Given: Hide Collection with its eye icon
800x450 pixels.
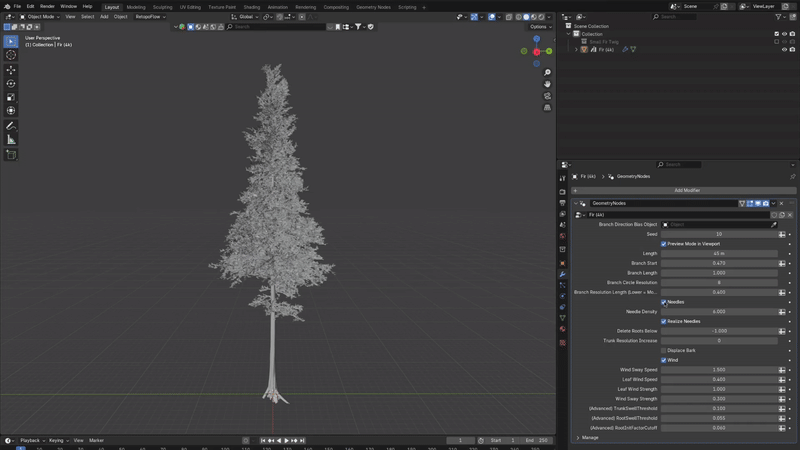Looking at the screenshot, I should [784, 34].
